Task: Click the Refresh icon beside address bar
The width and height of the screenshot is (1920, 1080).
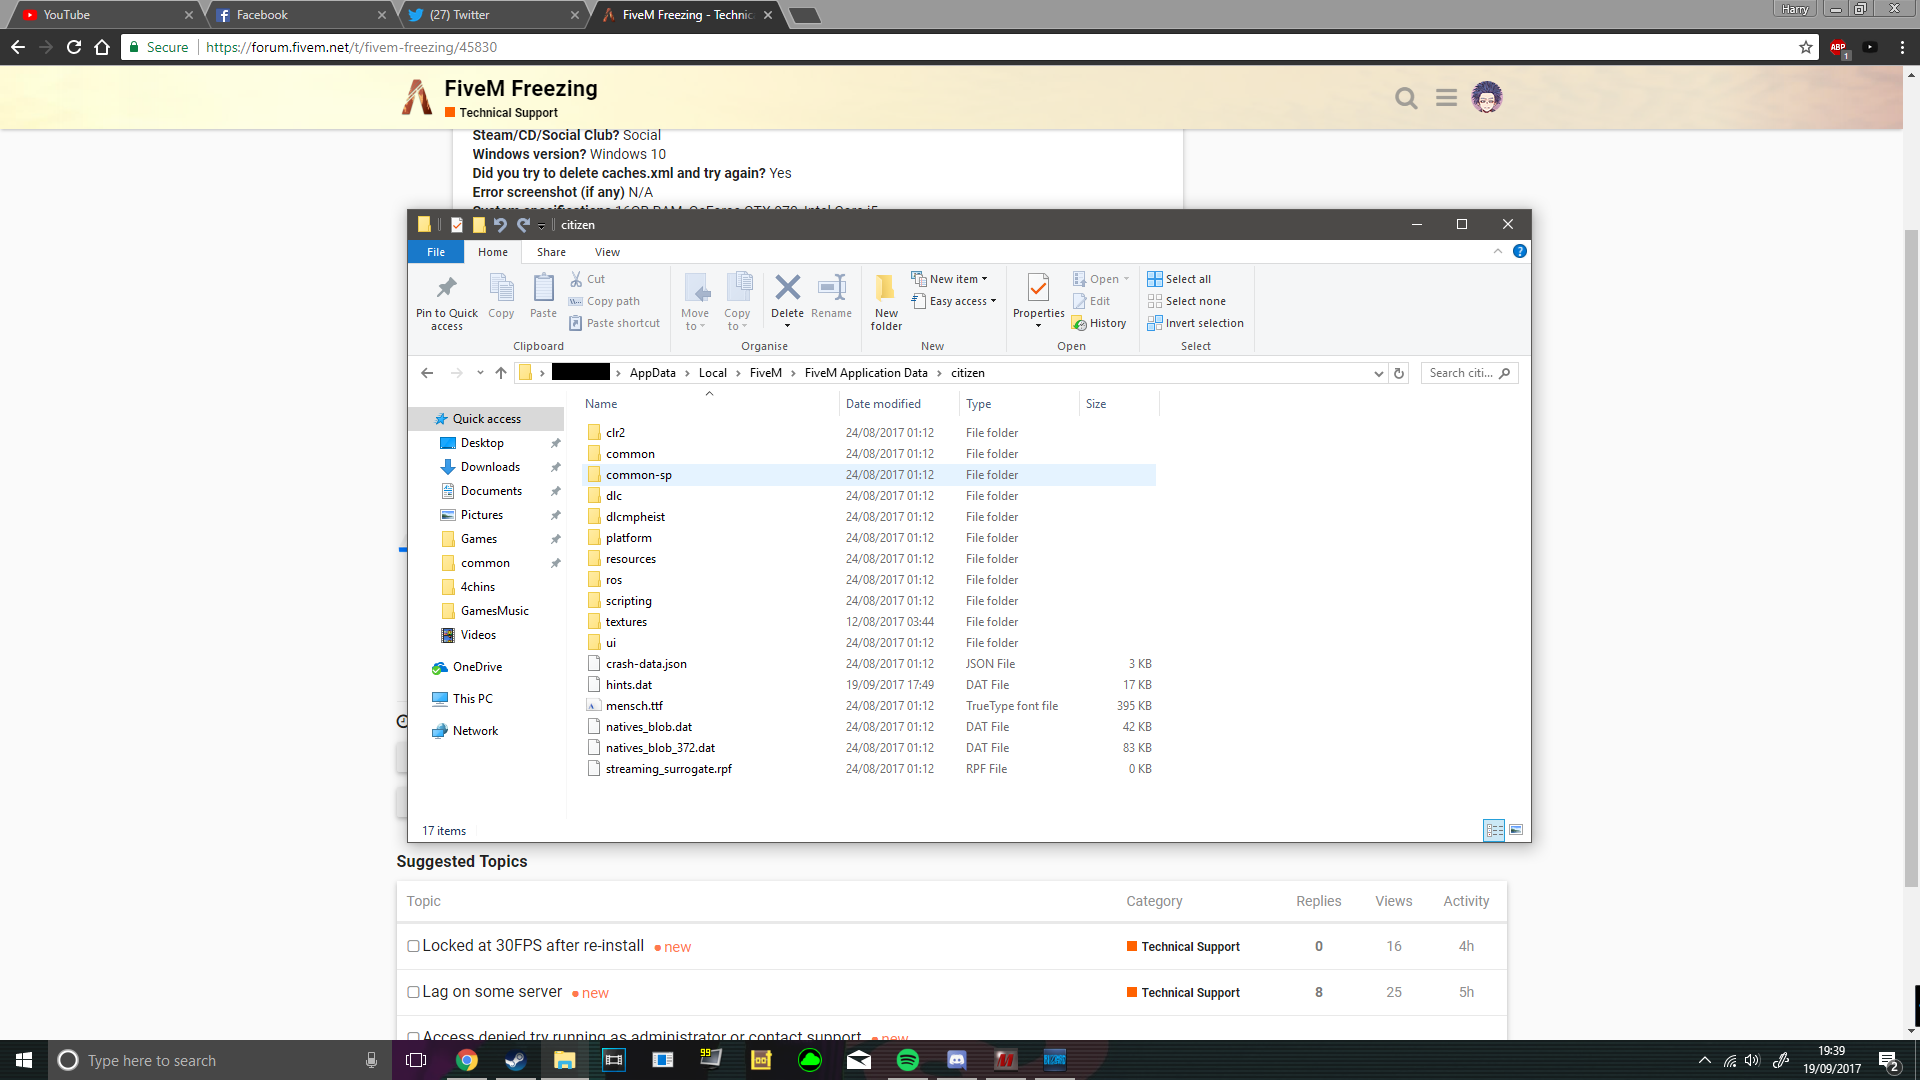Action: [x=1399, y=373]
